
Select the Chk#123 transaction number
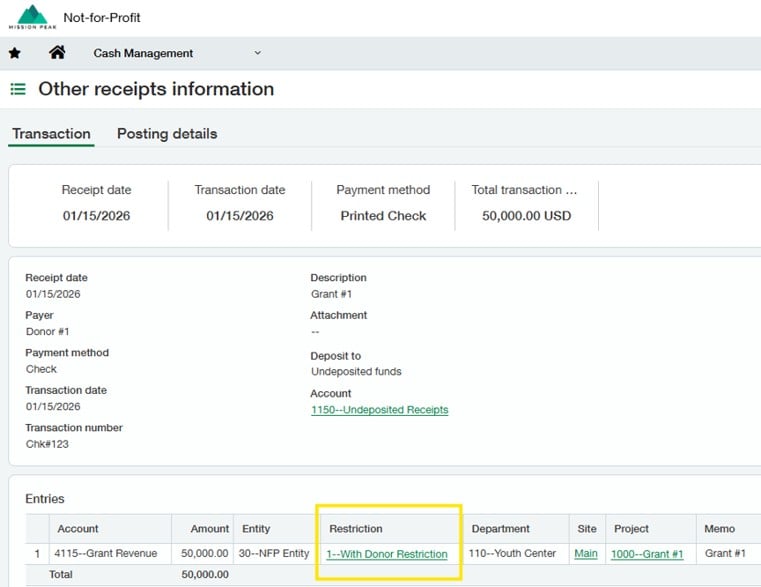47,444
